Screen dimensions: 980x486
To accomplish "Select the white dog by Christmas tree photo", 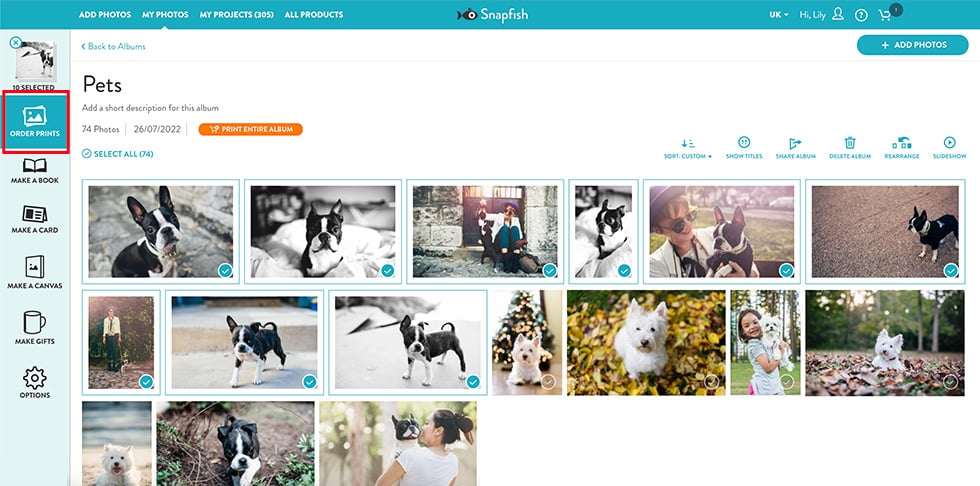I will (x=546, y=381).
